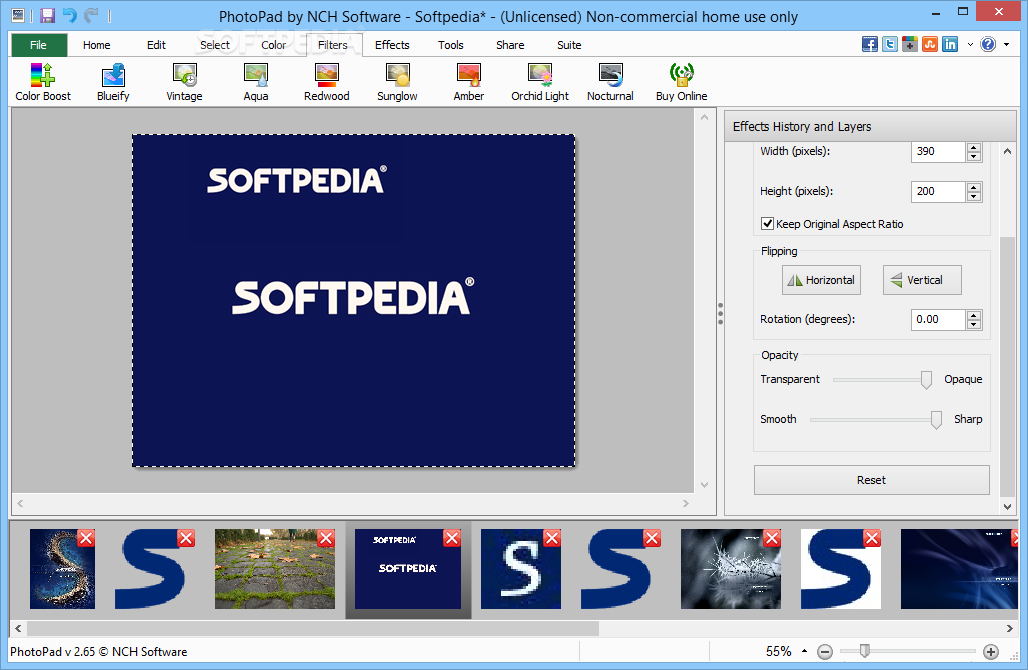Apply the Redwood filter
This screenshot has height=670, width=1028.
click(326, 82)
